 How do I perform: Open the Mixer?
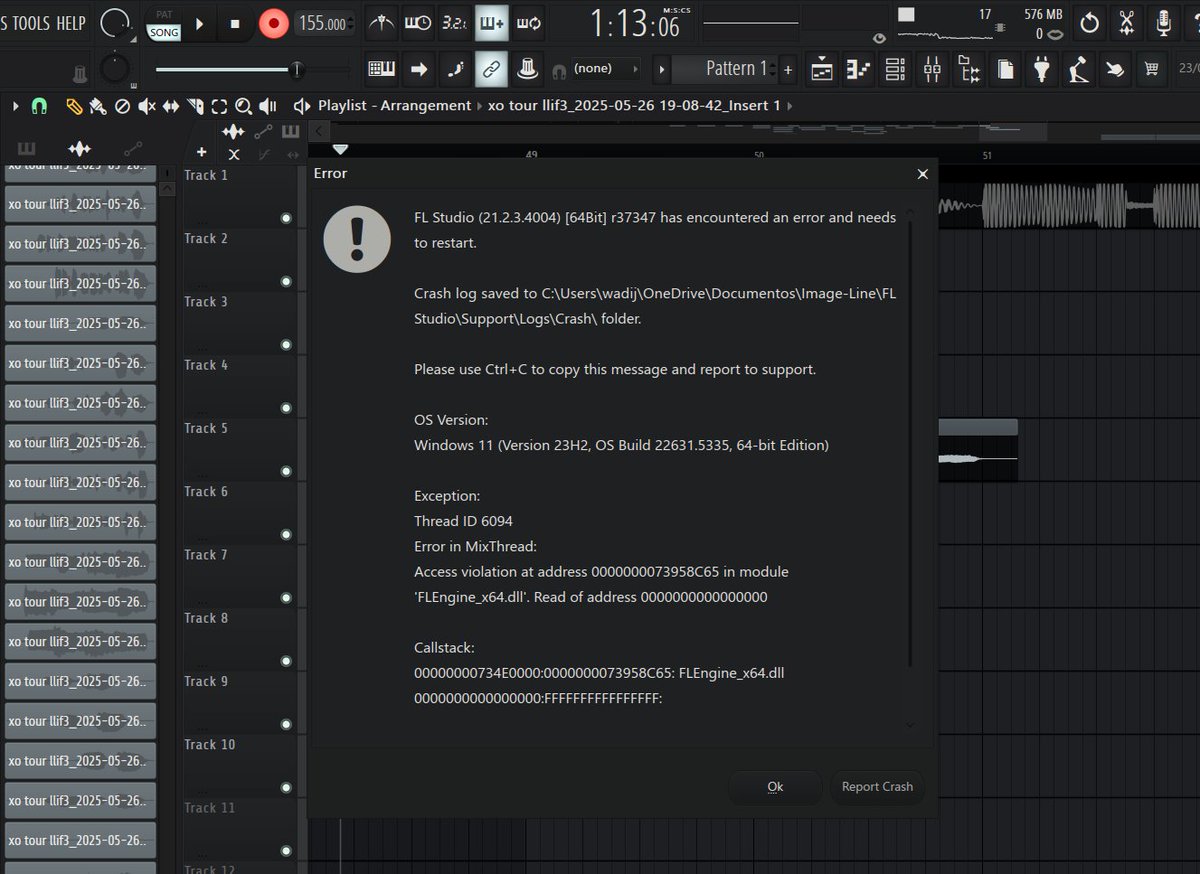point(932,69)
